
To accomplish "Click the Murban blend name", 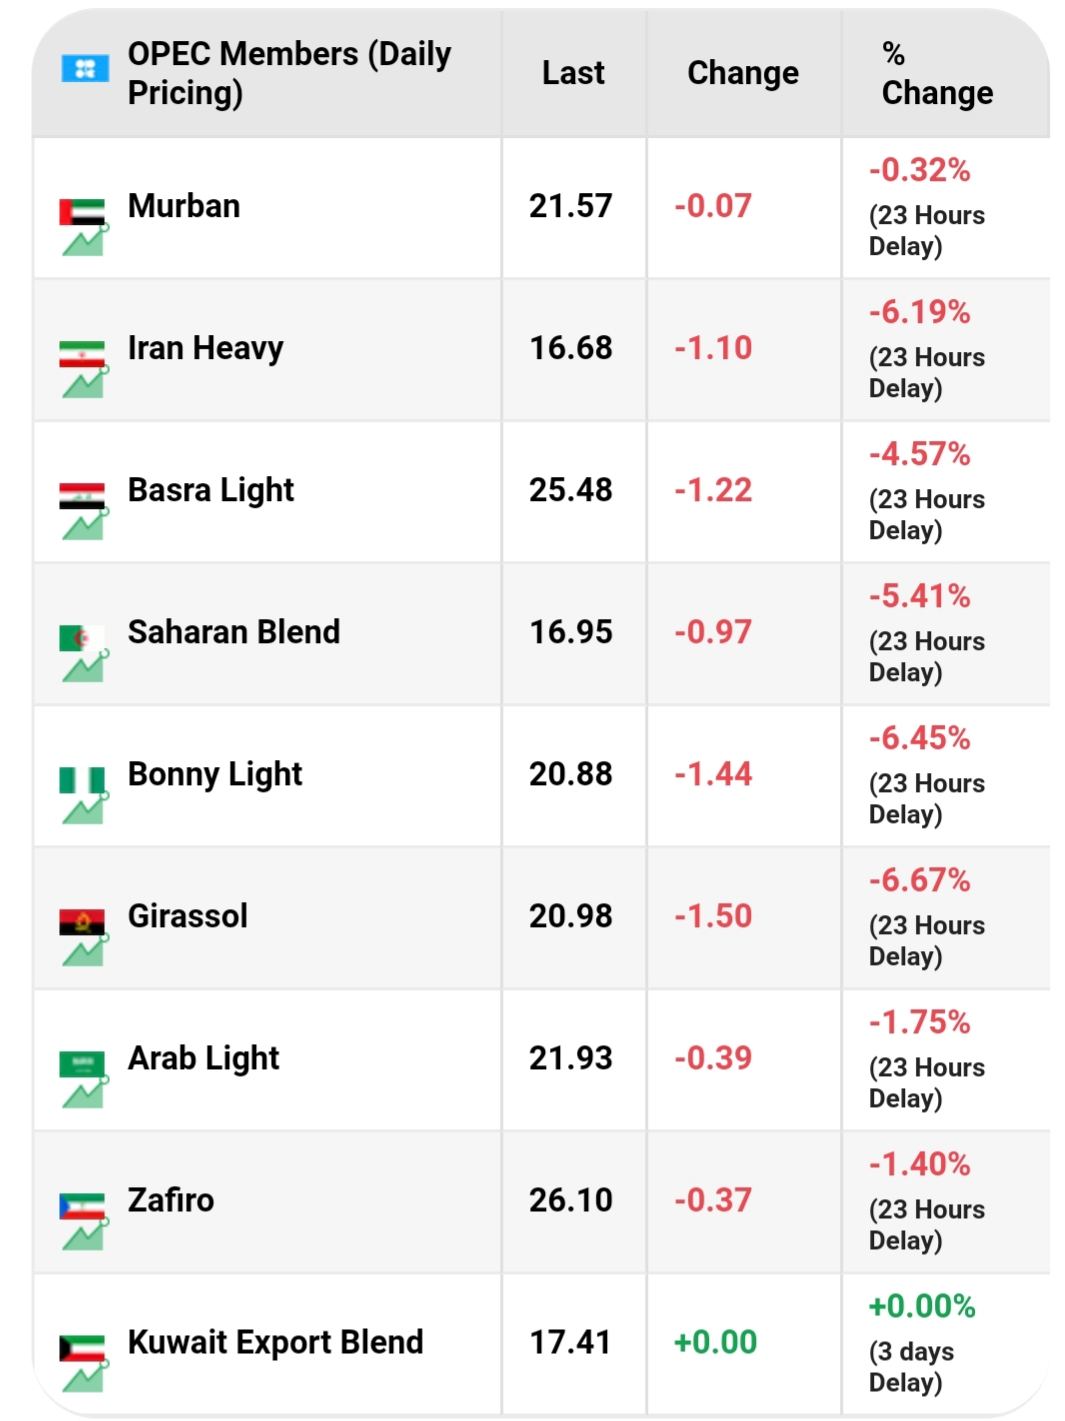I will [184, 206].
